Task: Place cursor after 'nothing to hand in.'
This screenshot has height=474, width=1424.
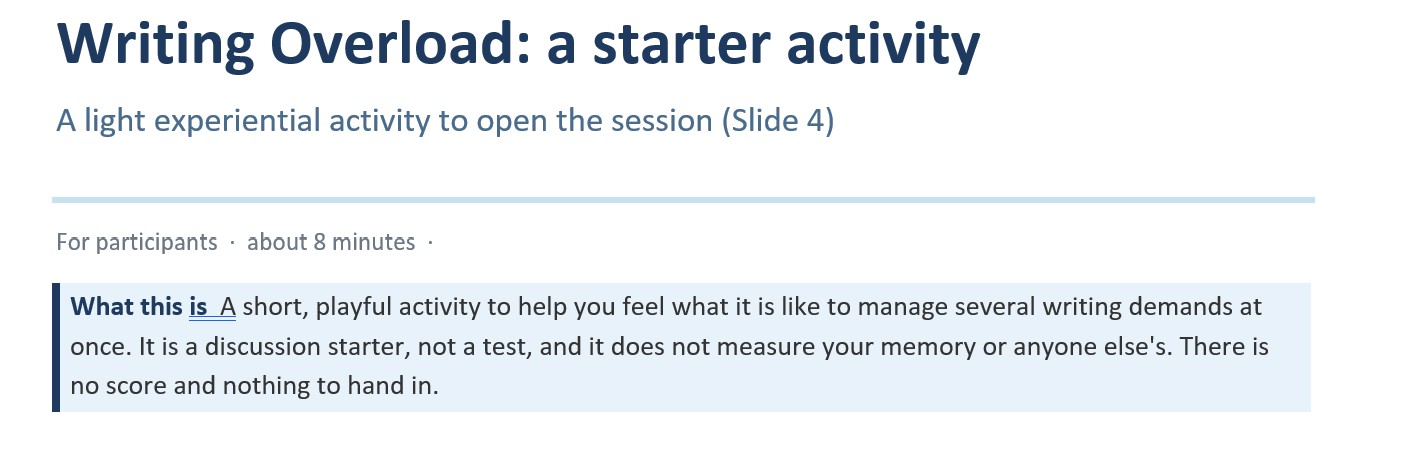Action: point(441,386)
